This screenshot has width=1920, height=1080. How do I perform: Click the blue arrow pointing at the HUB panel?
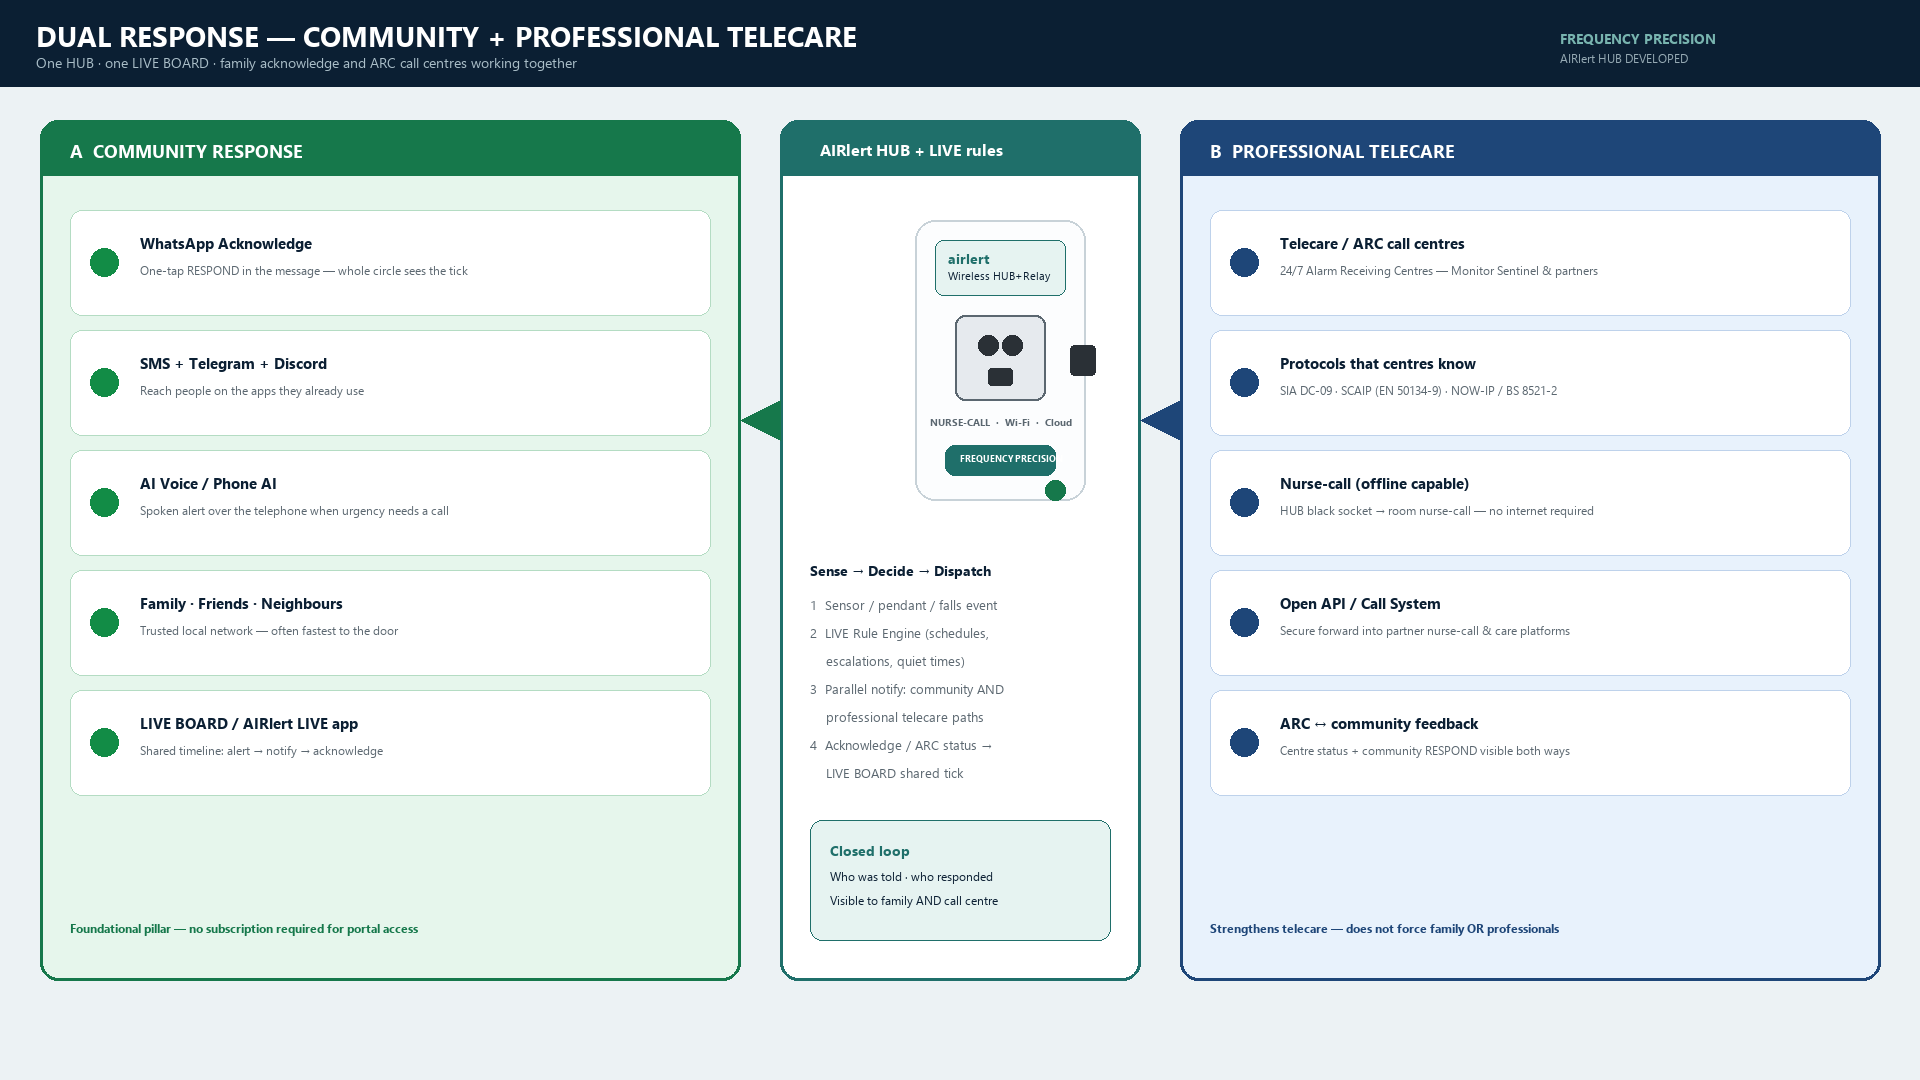(x=1162, y=421)
